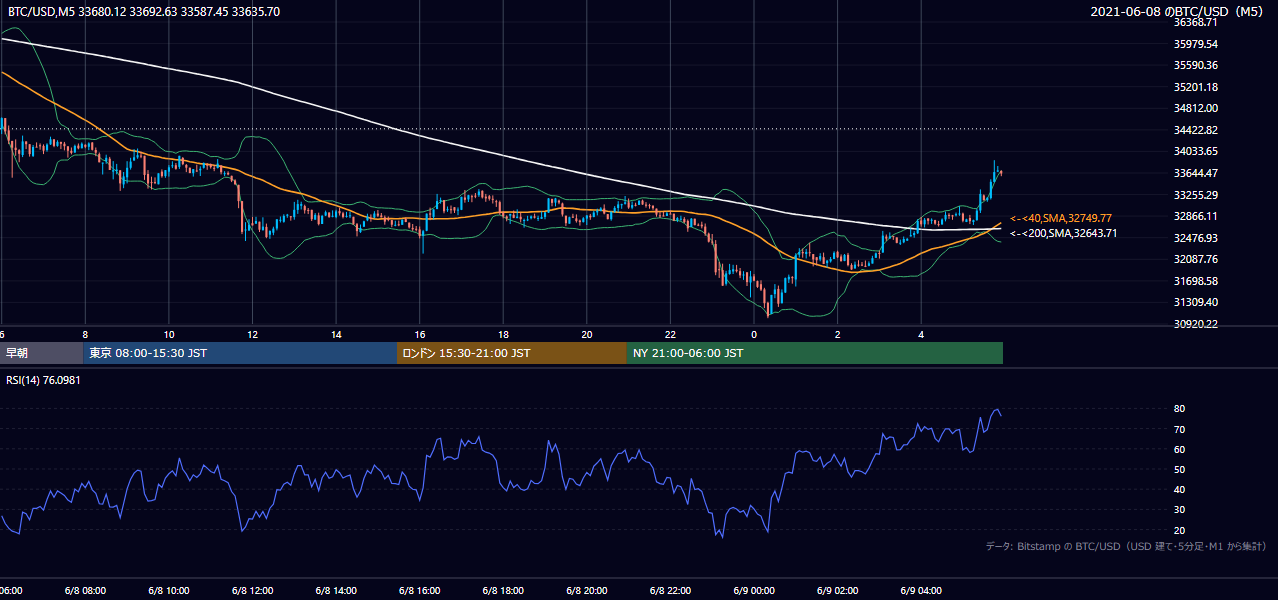Image resolution: width=1278 pixels, height=600 pixels.
Task: Click the NY 21:00-06:00 JST session bar
Action: point(815,353)
